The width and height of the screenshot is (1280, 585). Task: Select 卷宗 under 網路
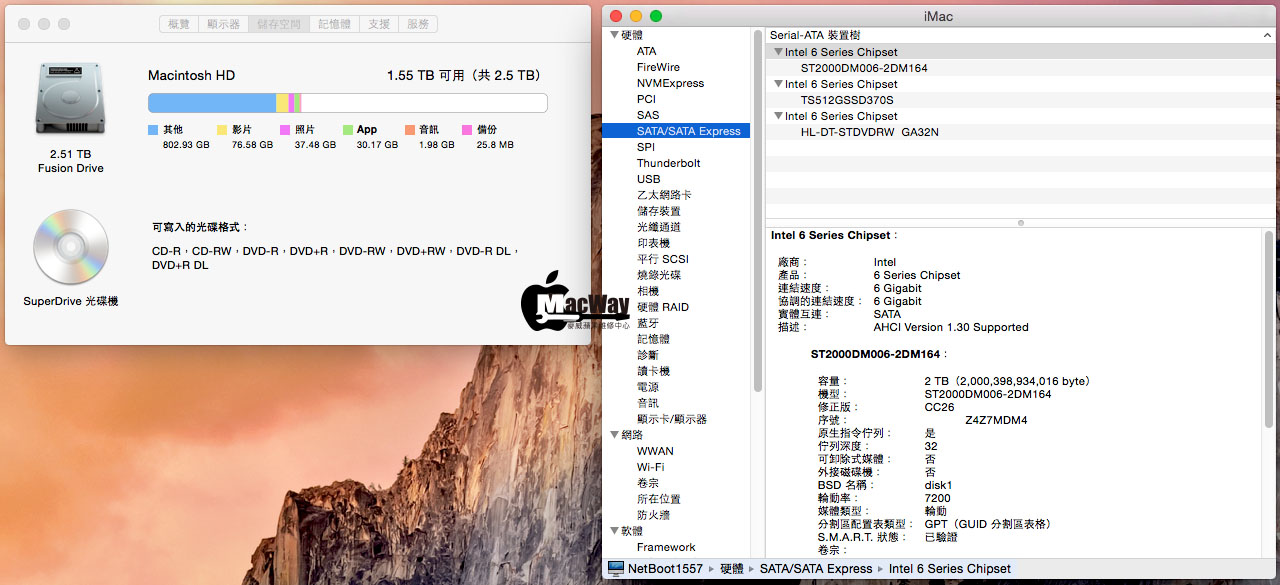647,483
